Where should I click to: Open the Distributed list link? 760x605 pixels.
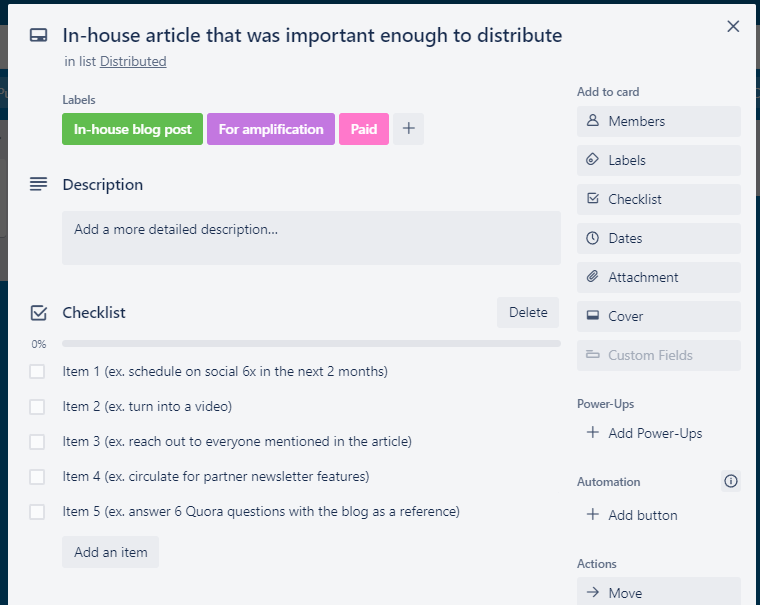pos(133,62)
